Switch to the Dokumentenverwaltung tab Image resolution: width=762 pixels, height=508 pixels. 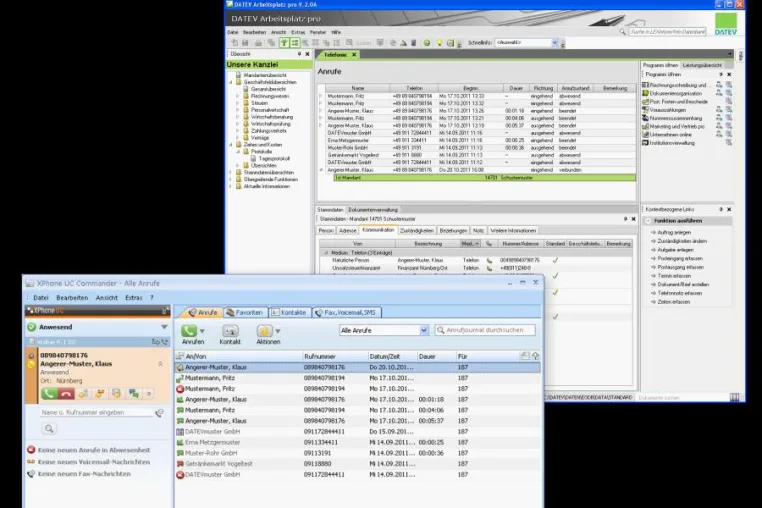tap(373, 210)
